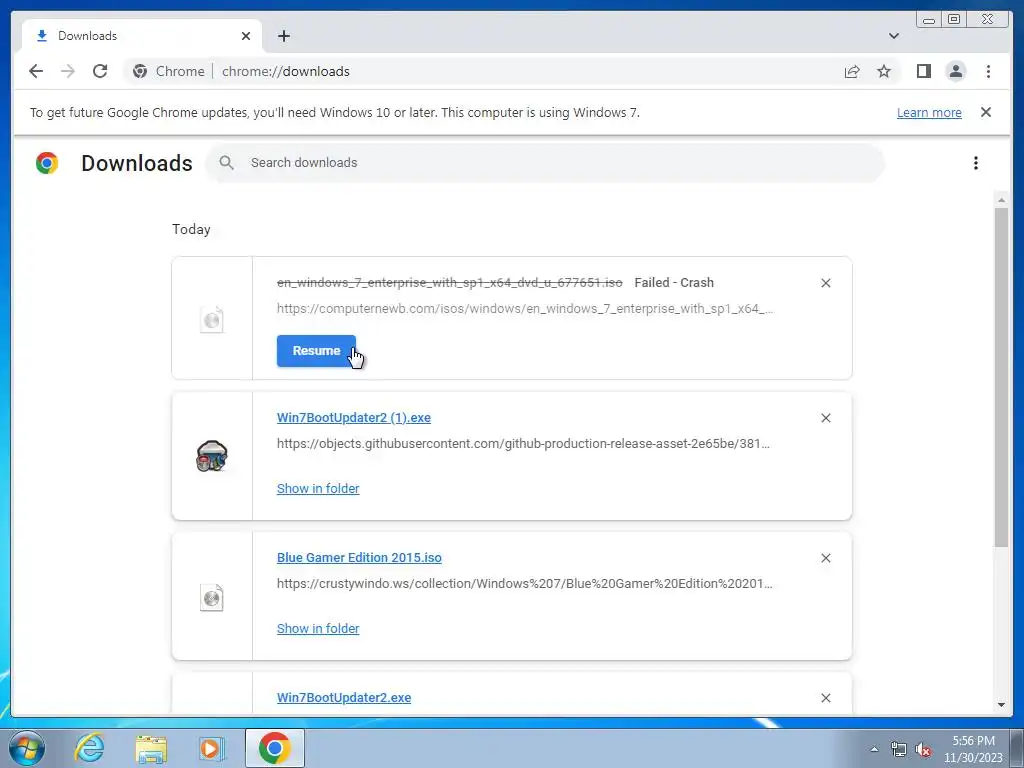This screenshot has height=768, width=1024.
Task: Remove Blue Gamer Edition 2015.iso from list
Action: tap(825, 558)
